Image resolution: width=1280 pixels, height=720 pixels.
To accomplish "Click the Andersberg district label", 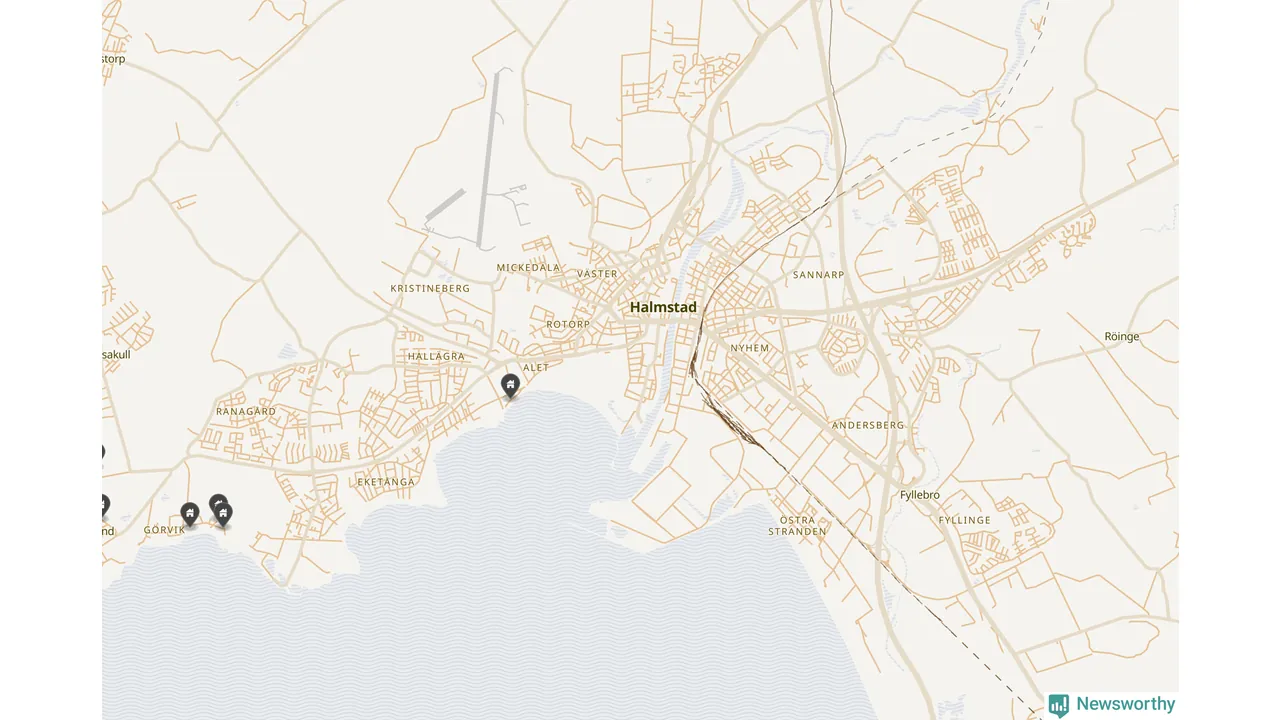I will (868, 425).
